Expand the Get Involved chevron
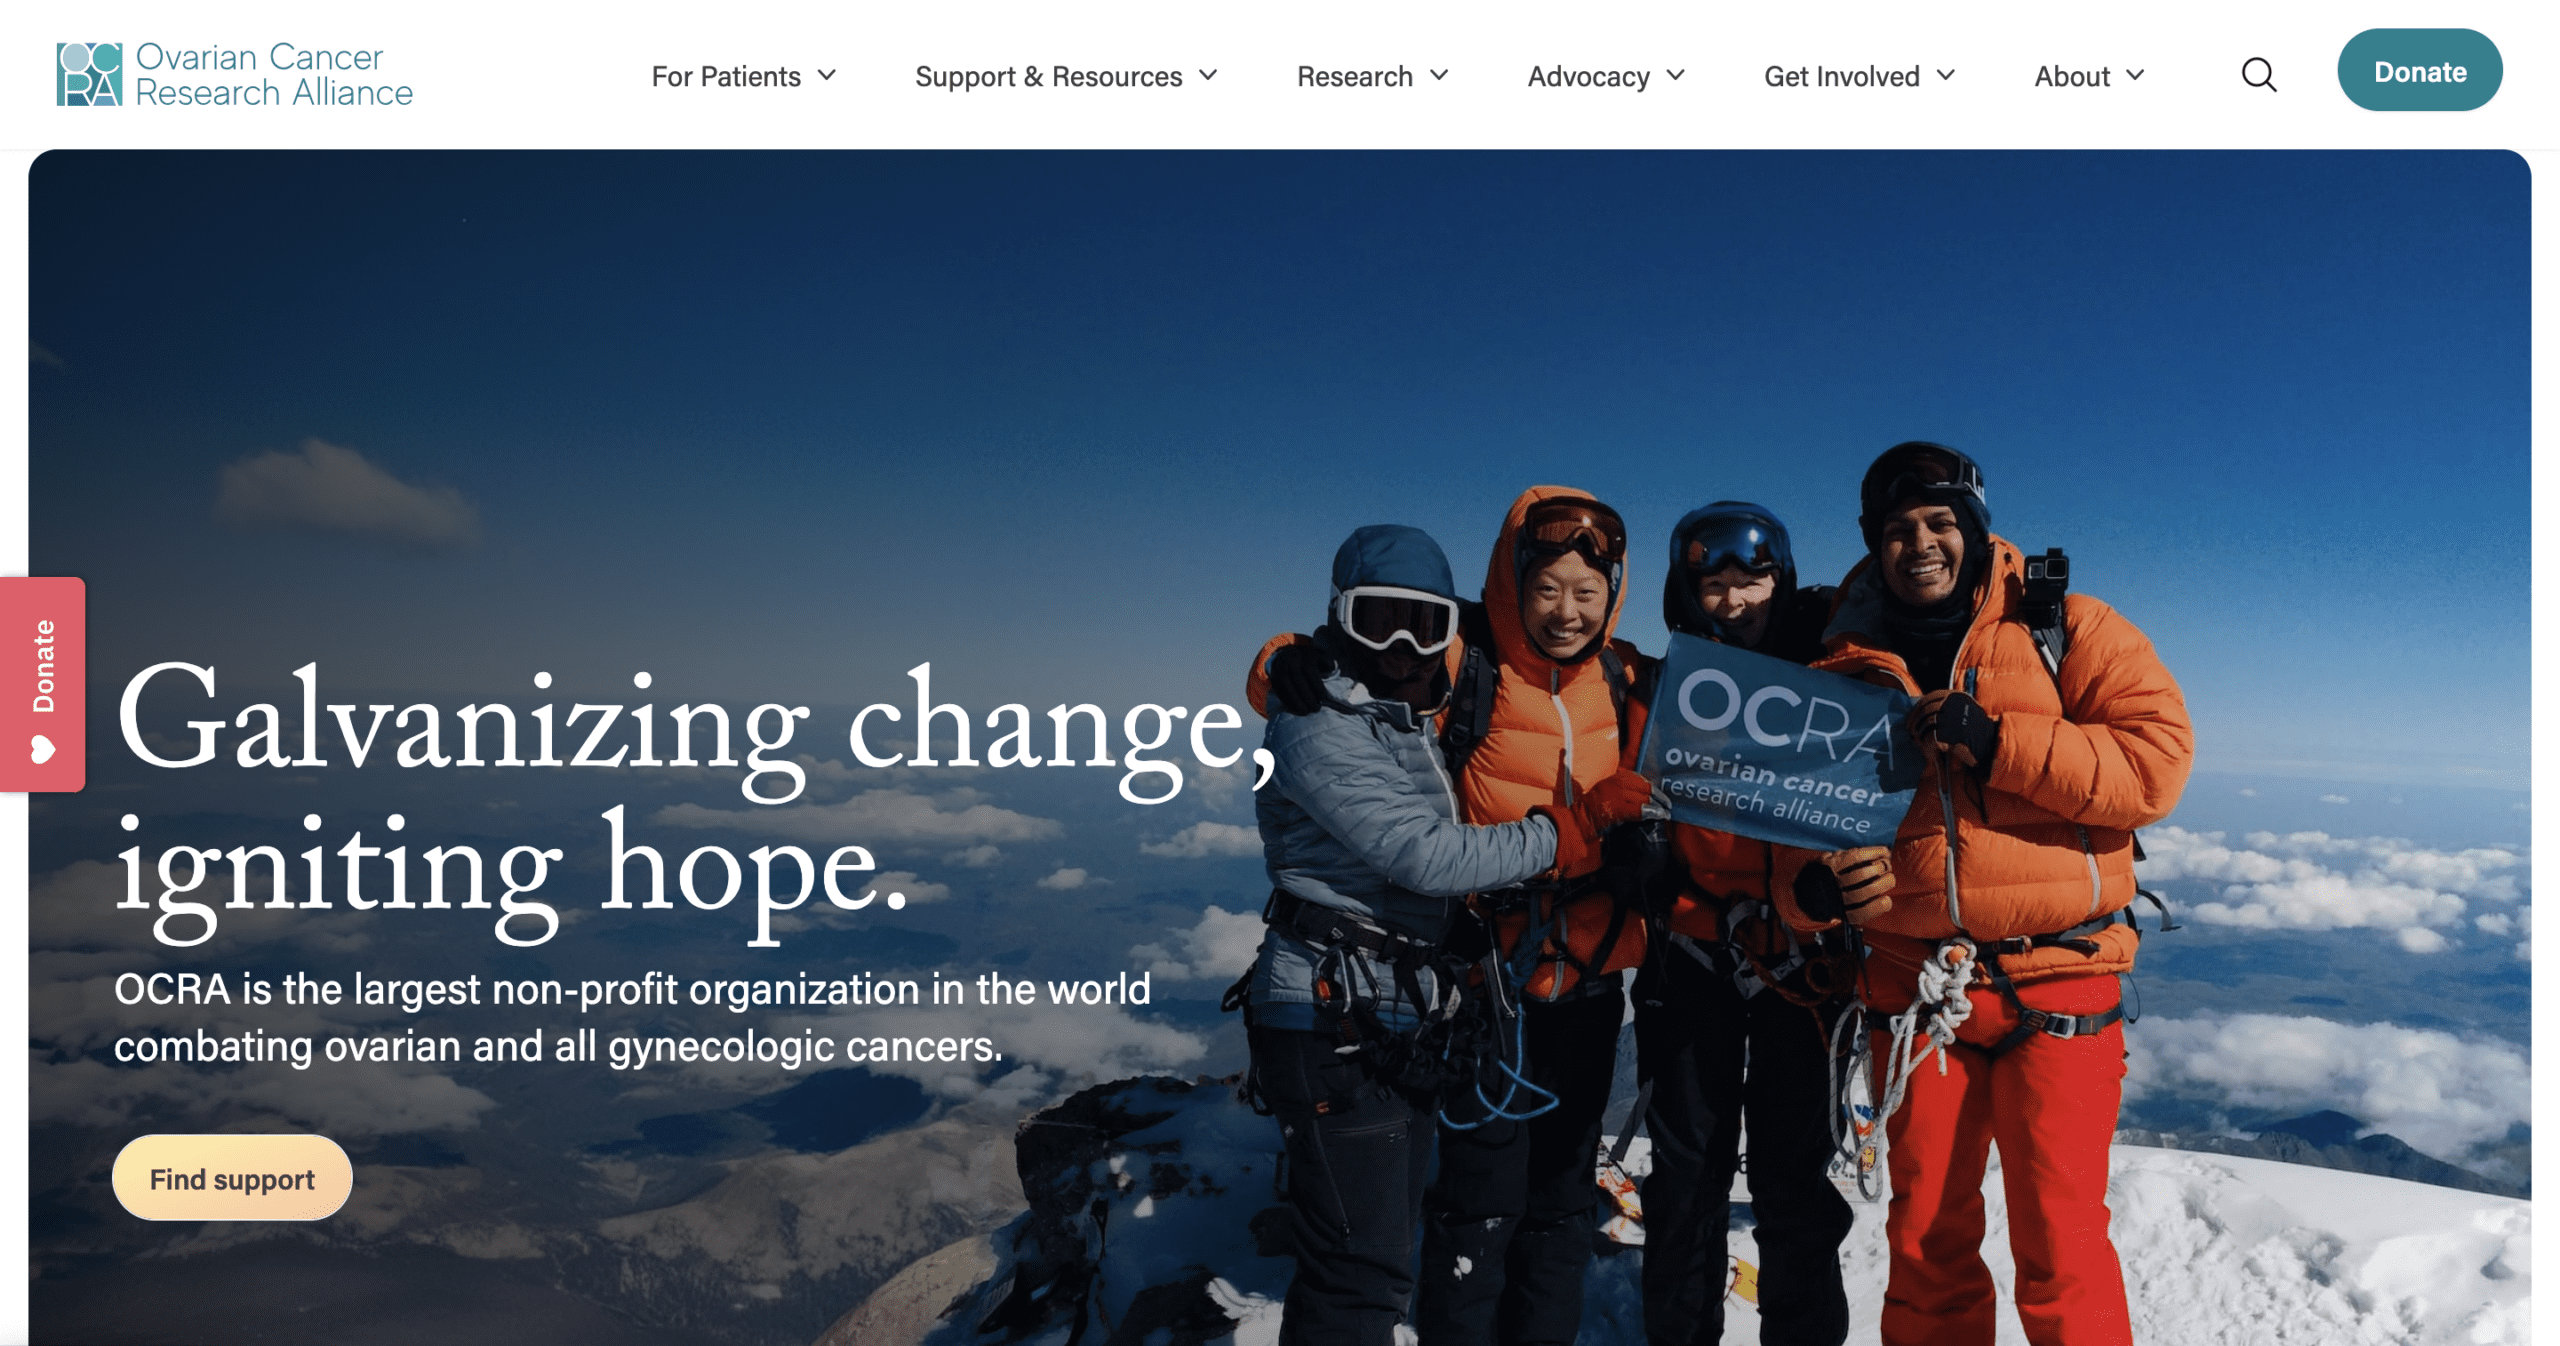 [1946, 75]
